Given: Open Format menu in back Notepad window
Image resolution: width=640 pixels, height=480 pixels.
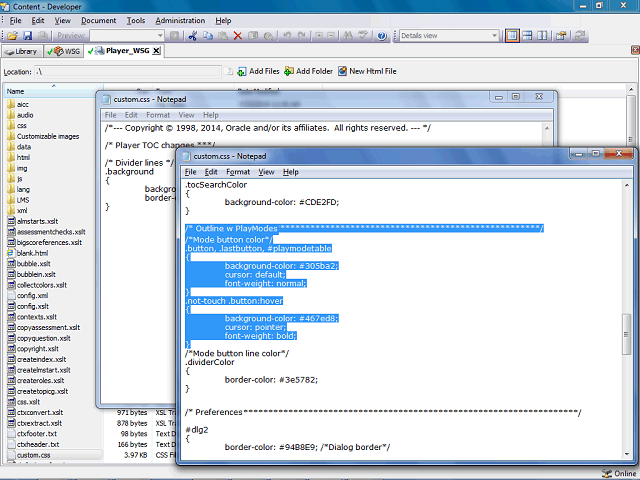Looking at the screenshot, I should 158,115.
